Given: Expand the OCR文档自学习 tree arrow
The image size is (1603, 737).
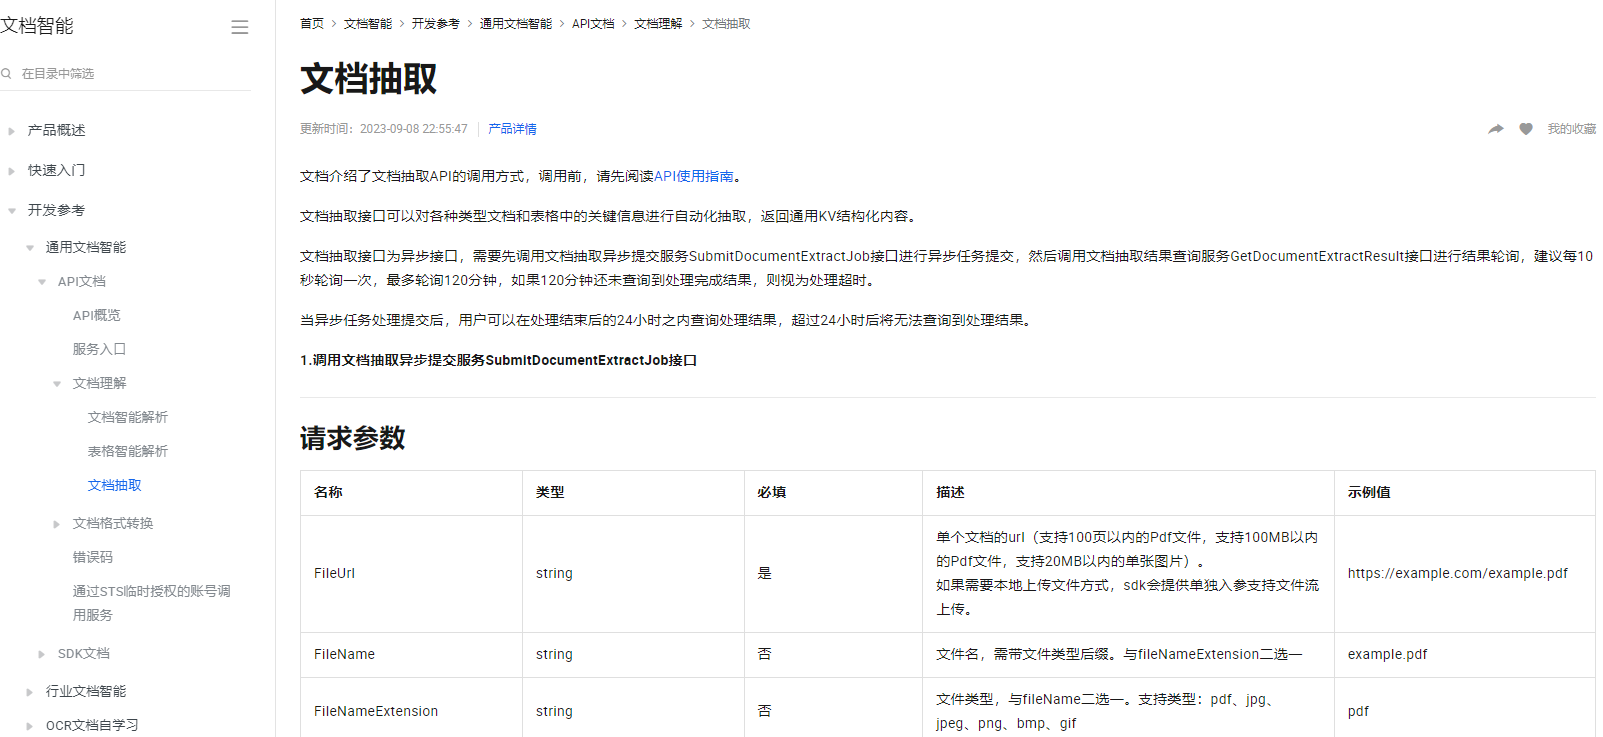Looking at the screenshot, I should [29, 726].
